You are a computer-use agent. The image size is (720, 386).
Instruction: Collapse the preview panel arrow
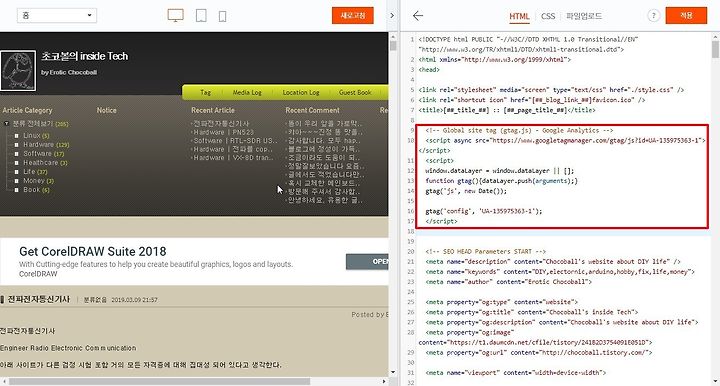[392, 16]
